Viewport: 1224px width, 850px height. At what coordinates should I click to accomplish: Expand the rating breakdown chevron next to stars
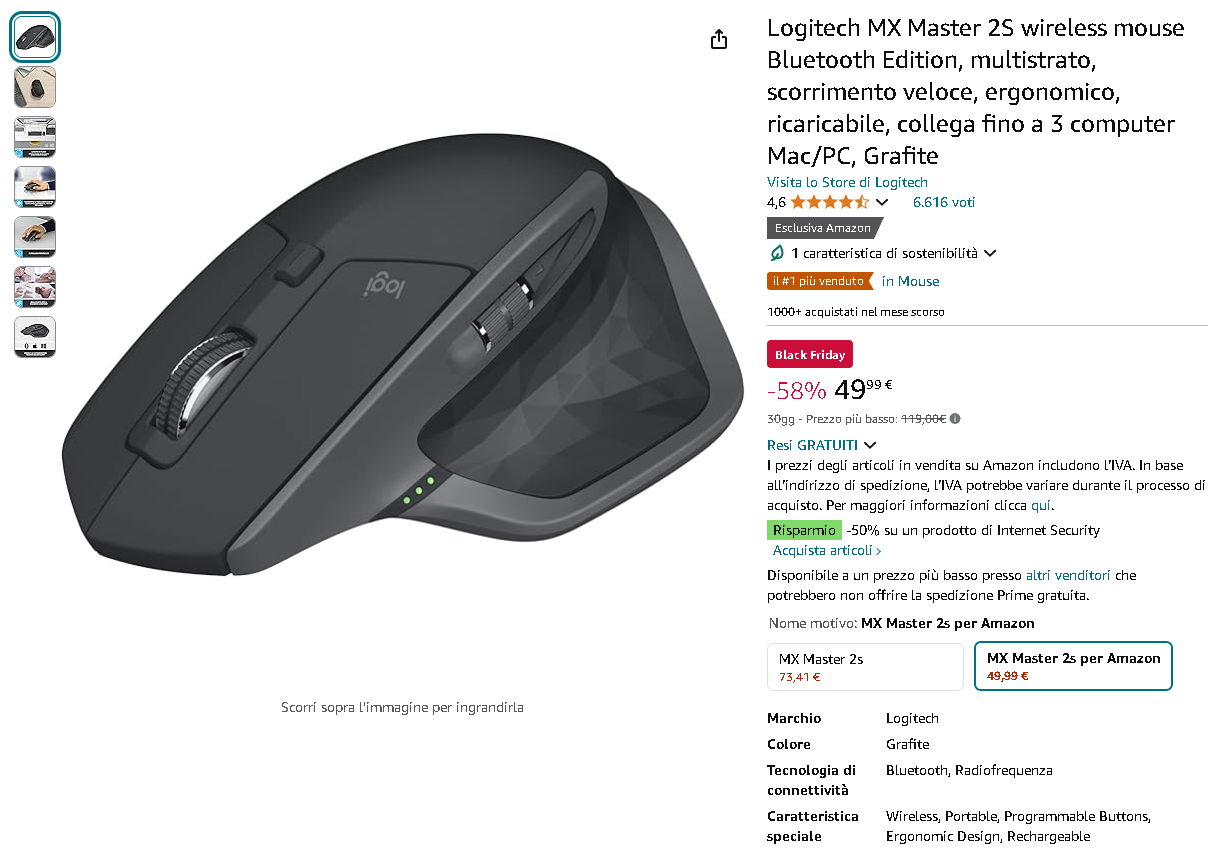[x=881, y=202]
